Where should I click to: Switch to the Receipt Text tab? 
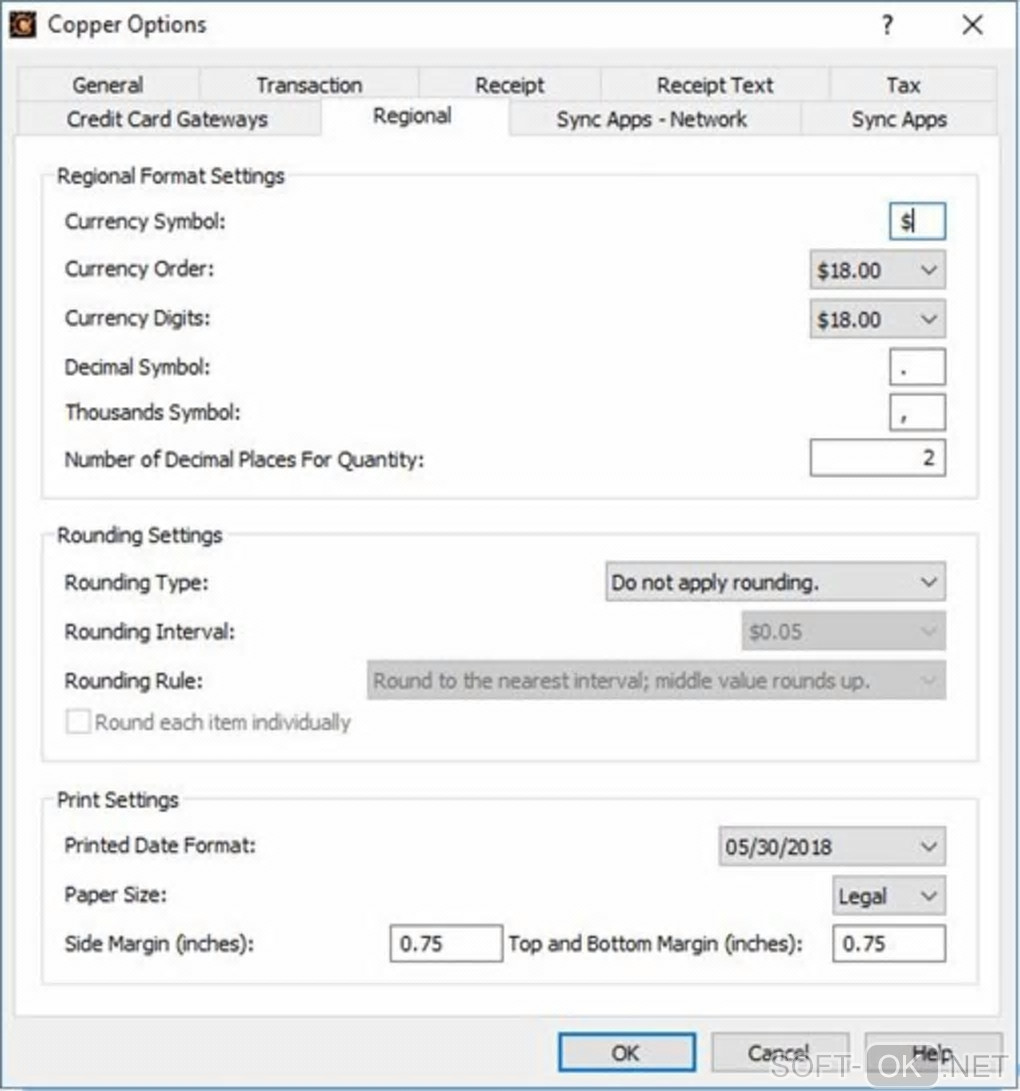[715, 85]
